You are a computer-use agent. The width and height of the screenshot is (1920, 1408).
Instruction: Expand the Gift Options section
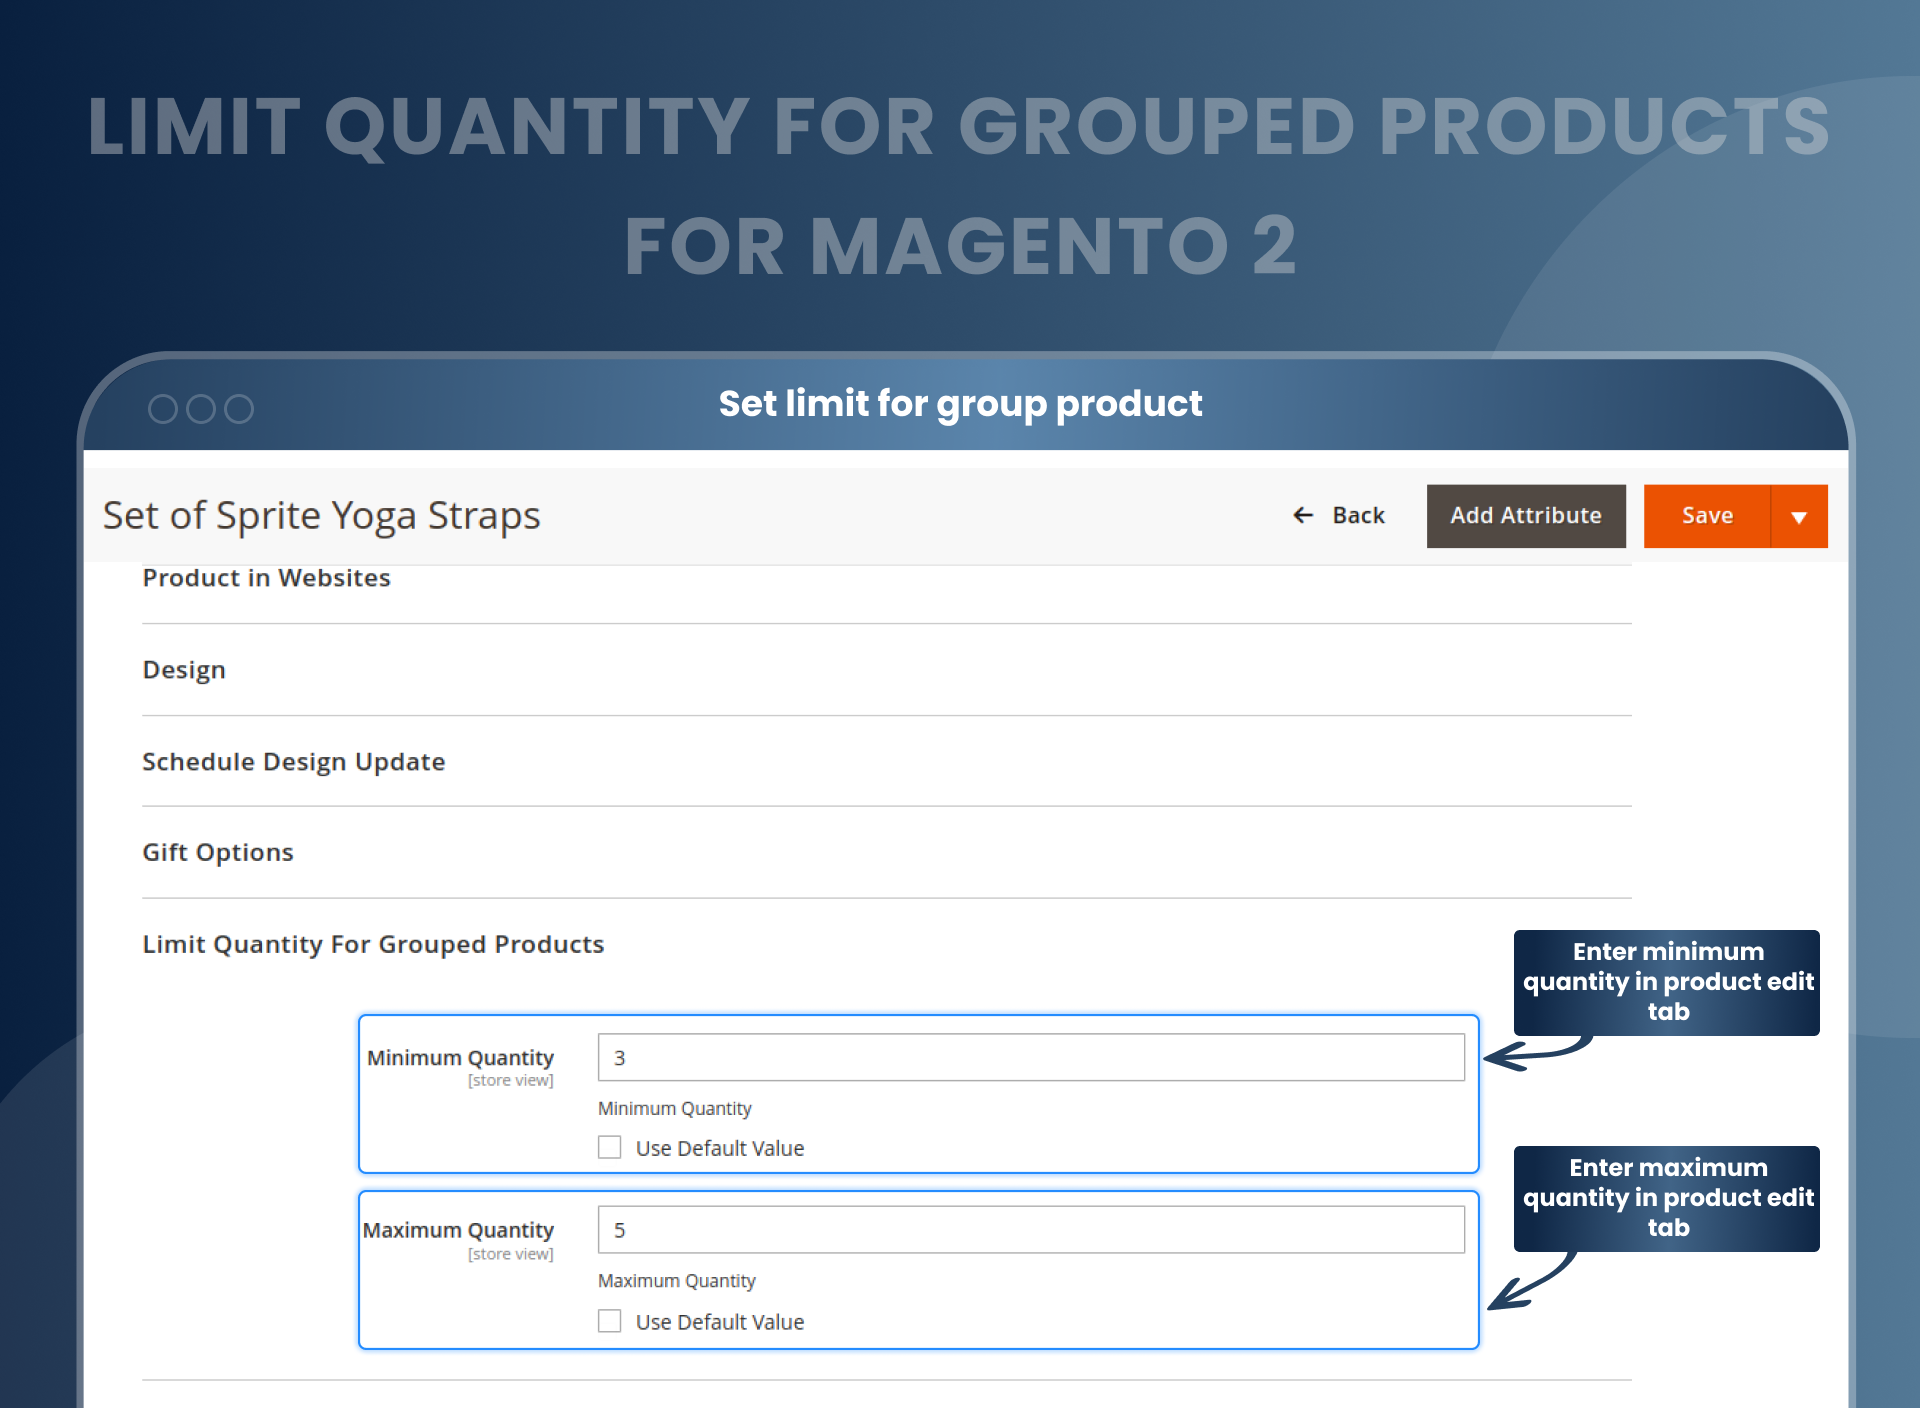(217, 853)
